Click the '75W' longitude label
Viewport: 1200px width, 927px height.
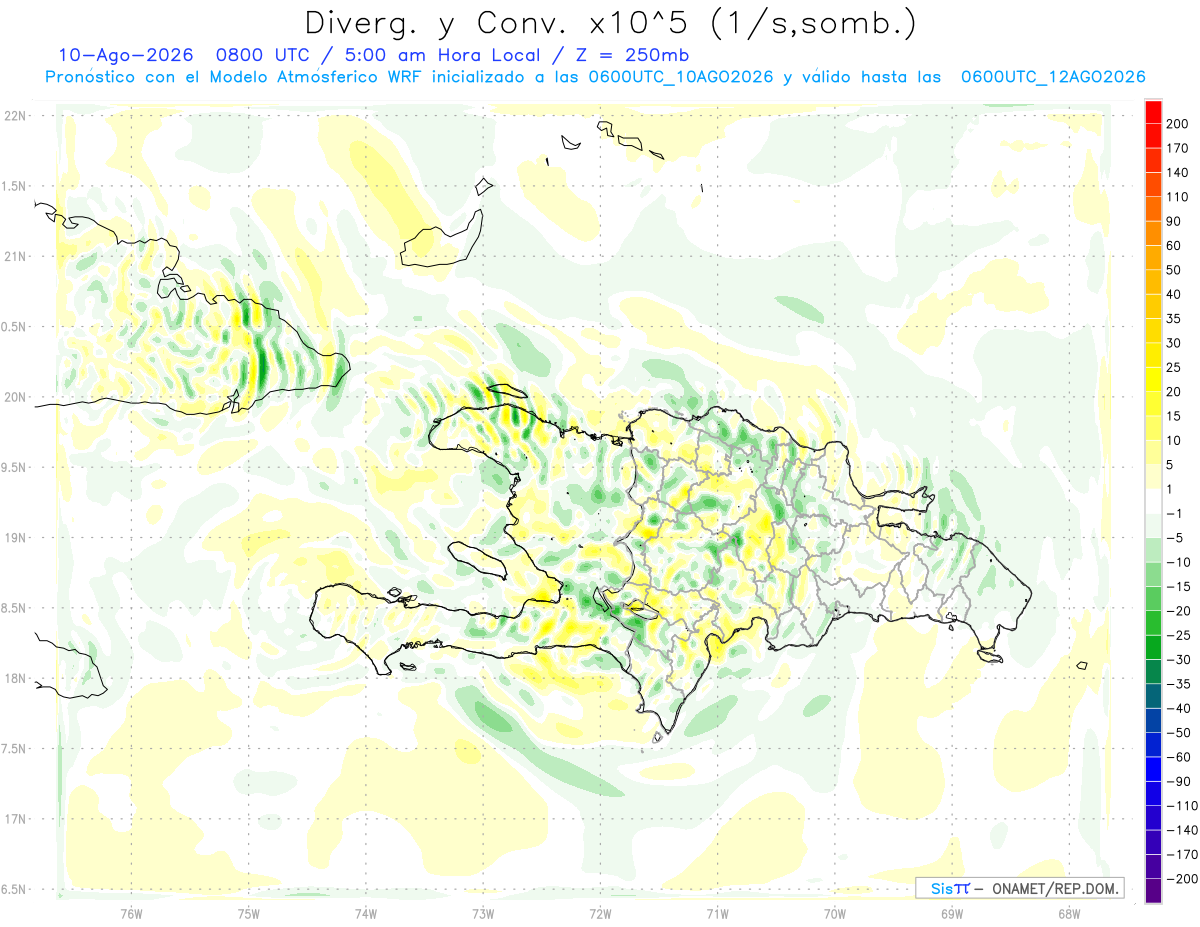click(249, 913)
